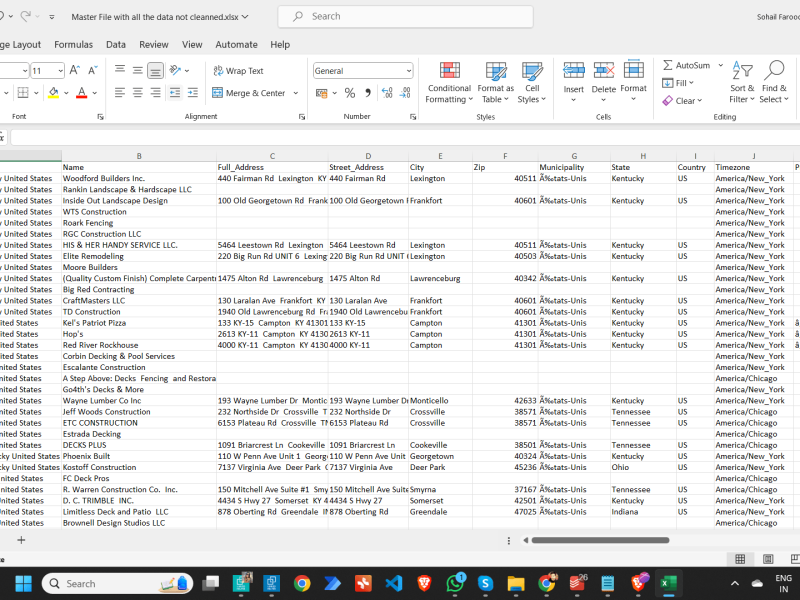The height and width of the screenshot is (600, 800).
Task: Apply accounting number format
Action: click(321, 93)
